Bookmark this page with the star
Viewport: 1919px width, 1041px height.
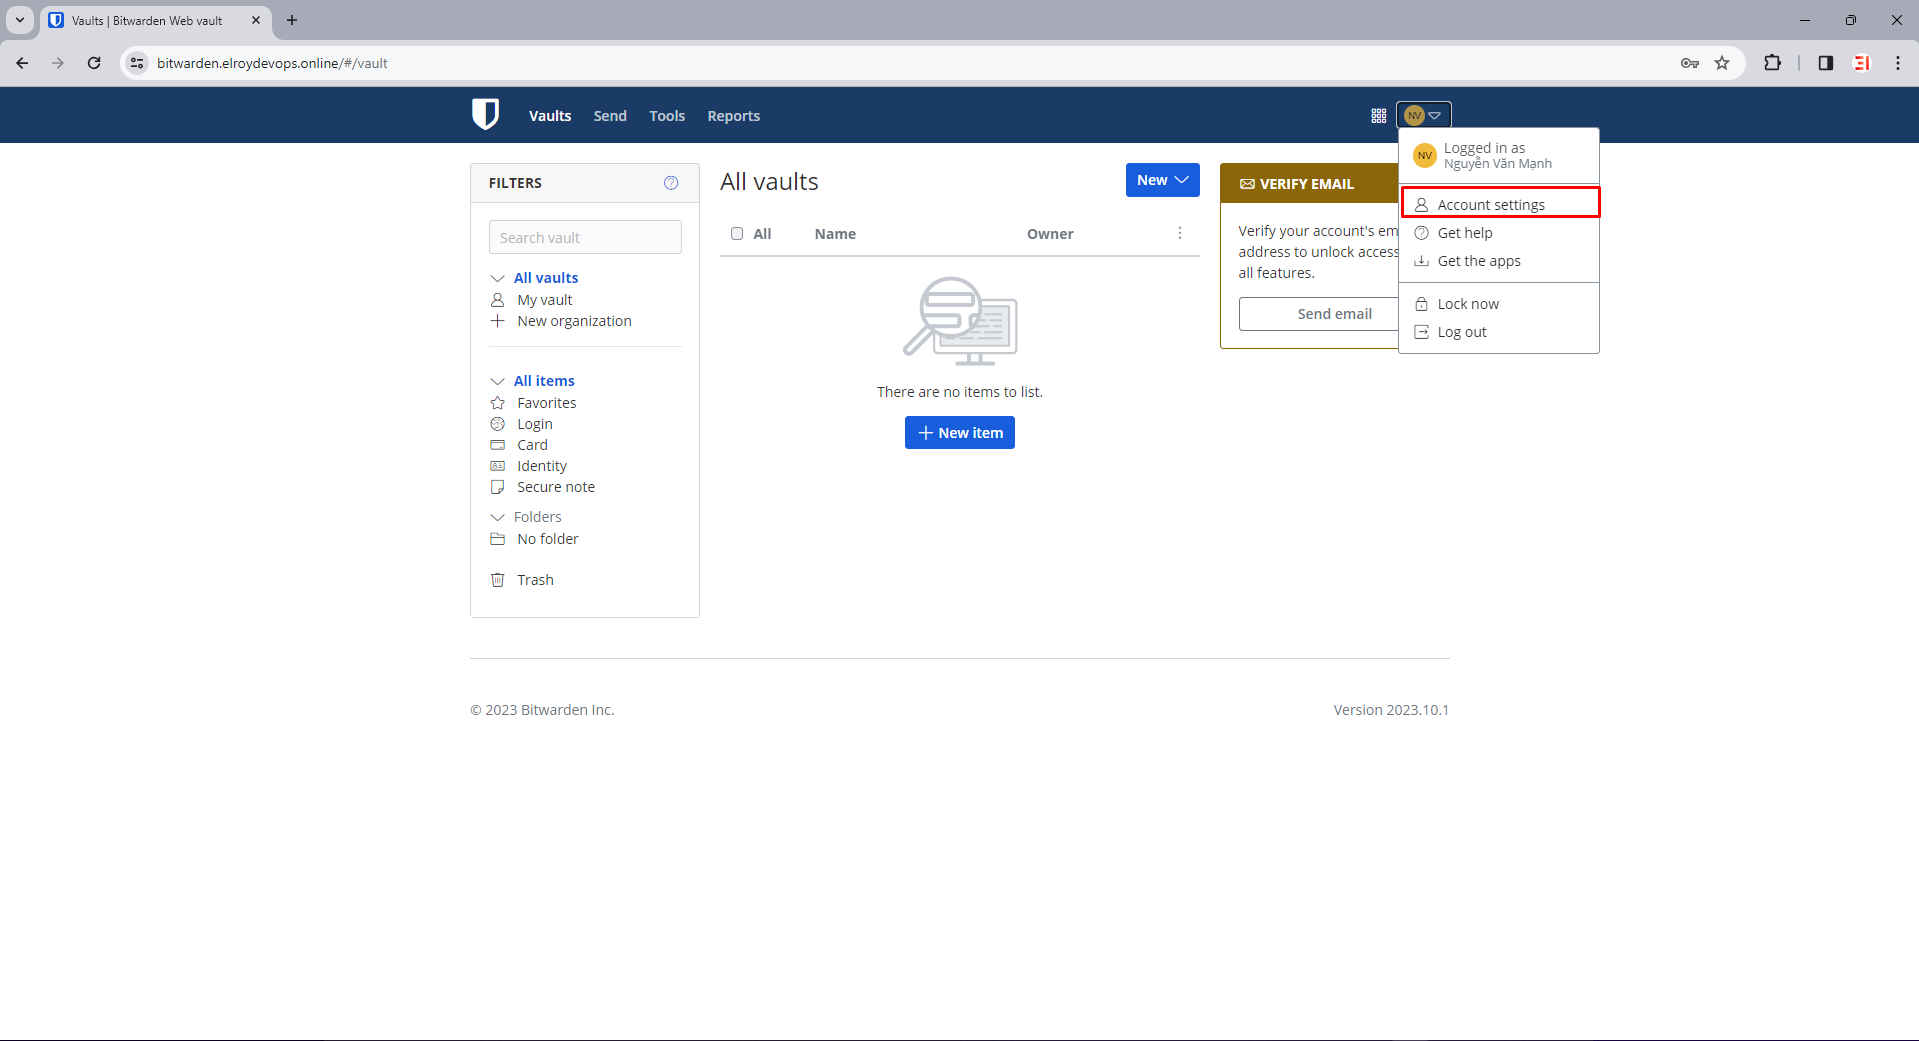[x=1722, y=63]
